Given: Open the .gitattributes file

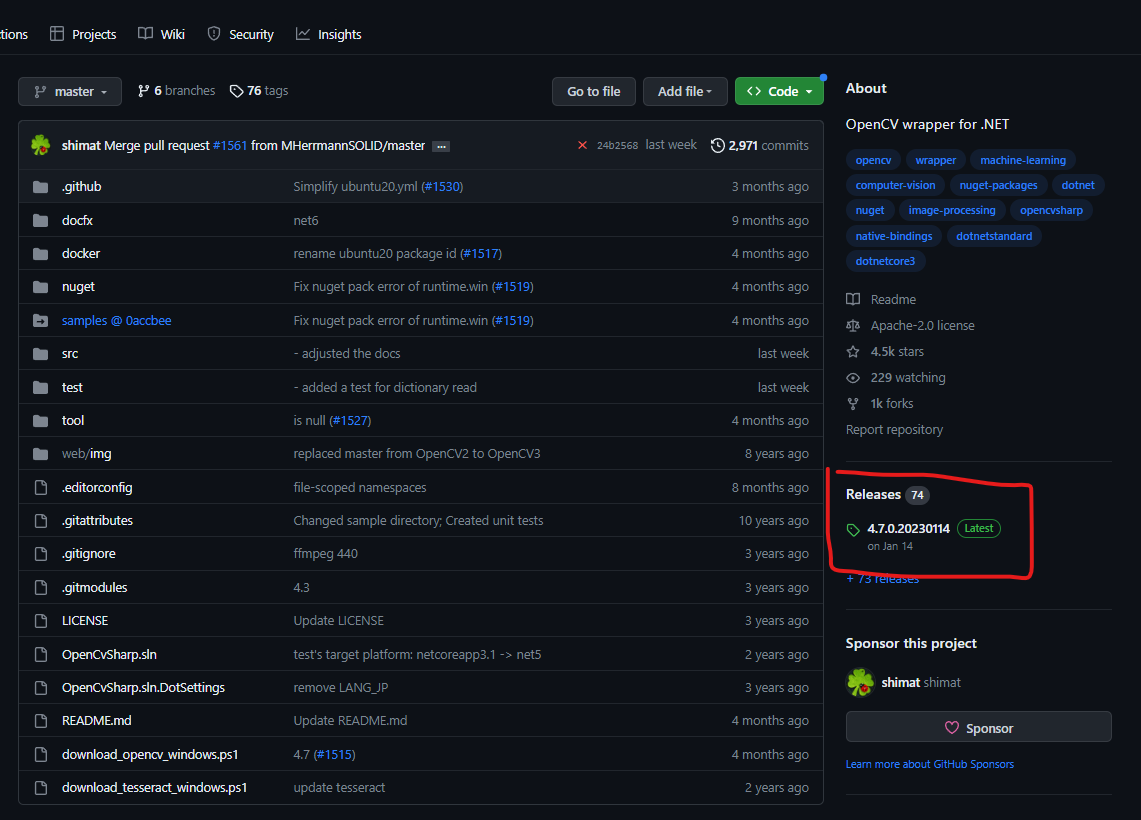Looking at the screenshot, I should [x=98, y=521].
